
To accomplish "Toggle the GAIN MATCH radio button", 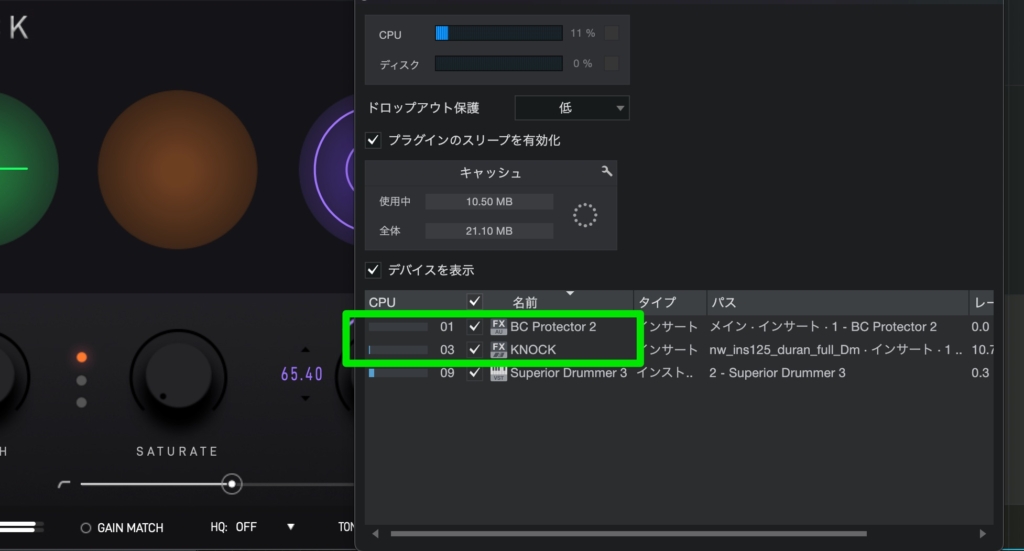I will tap(86, 527).
